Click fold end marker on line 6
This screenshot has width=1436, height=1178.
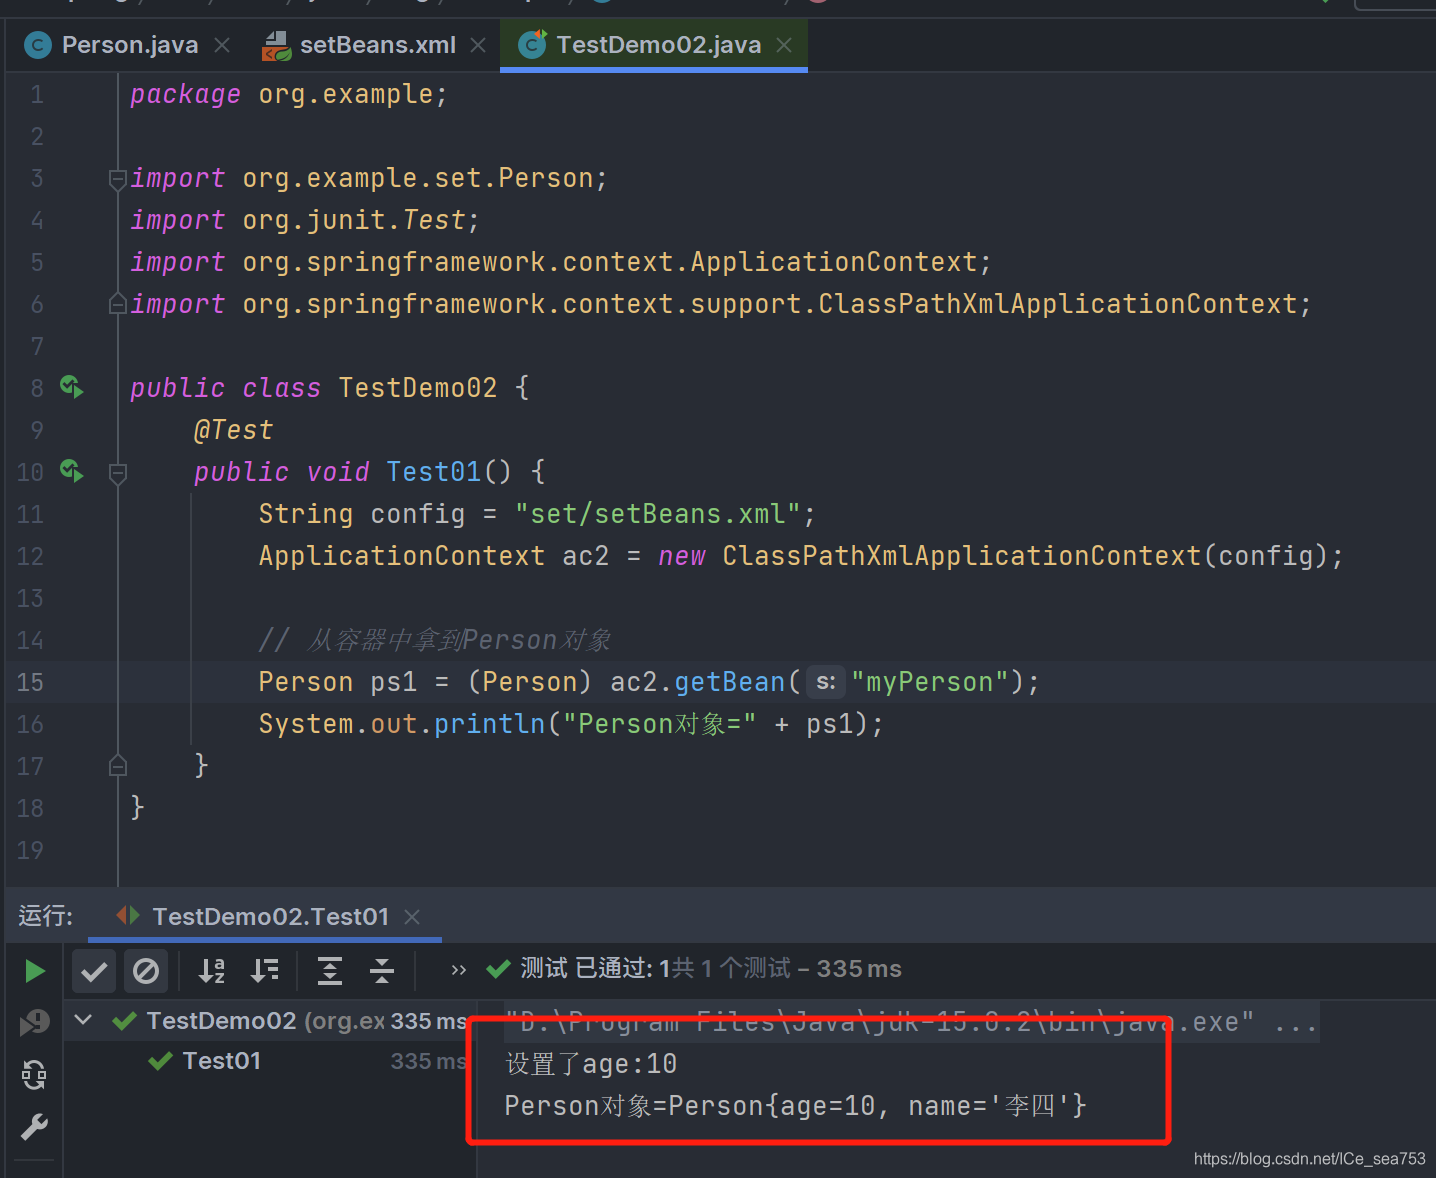tap(117, 304)
